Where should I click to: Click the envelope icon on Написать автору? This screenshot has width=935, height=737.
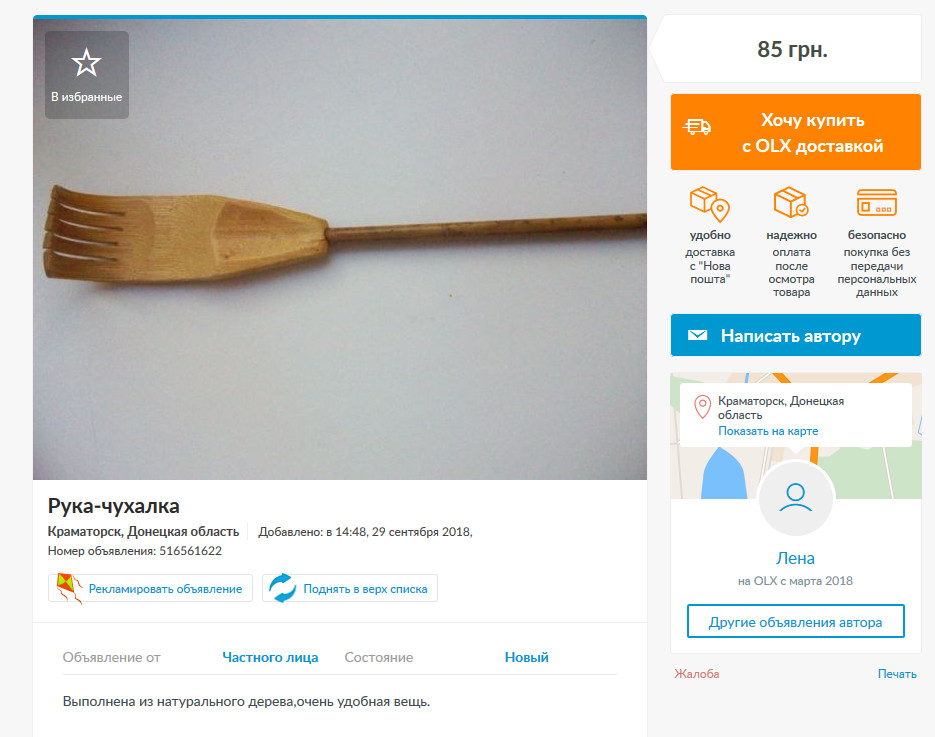(x=697, y=335)
